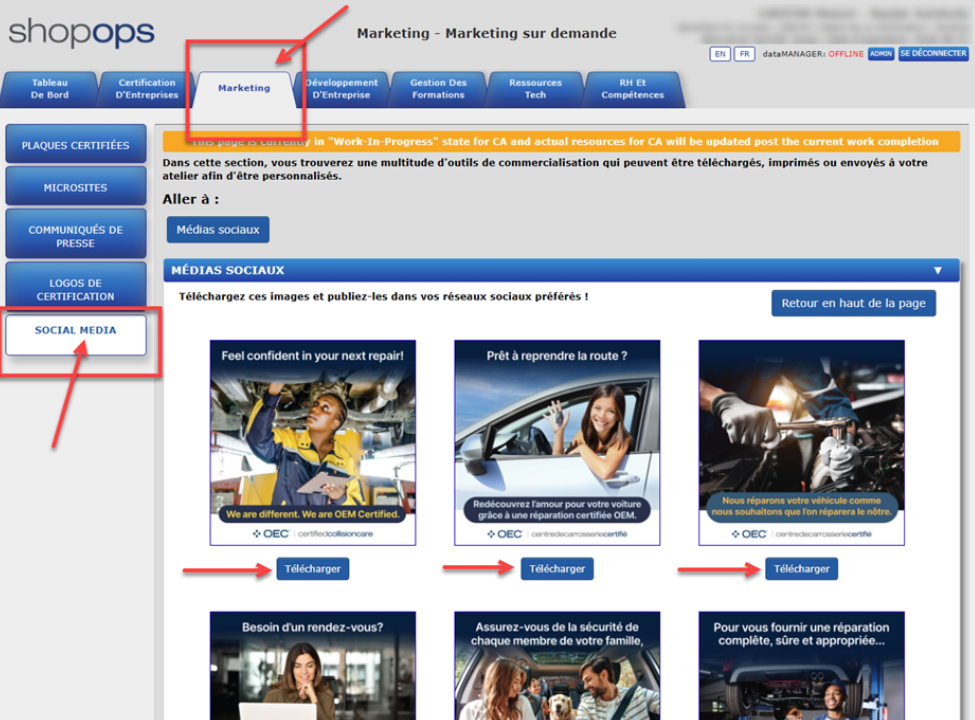Image resolution: width=975 pixels, height=720 pixels.
Task: Go to Gestion Des Formations tab
Action: 438,89
